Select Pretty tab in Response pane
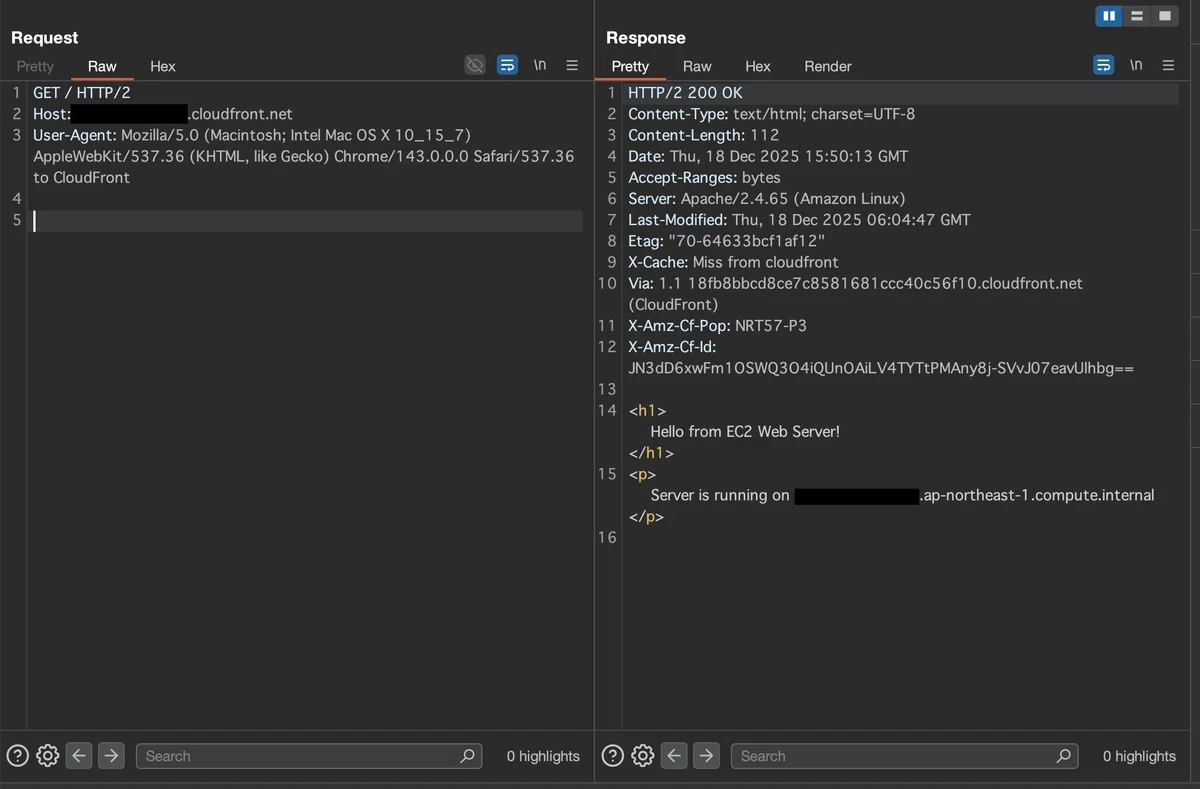This screenshot has width=1200, height=789. (630, 66)
